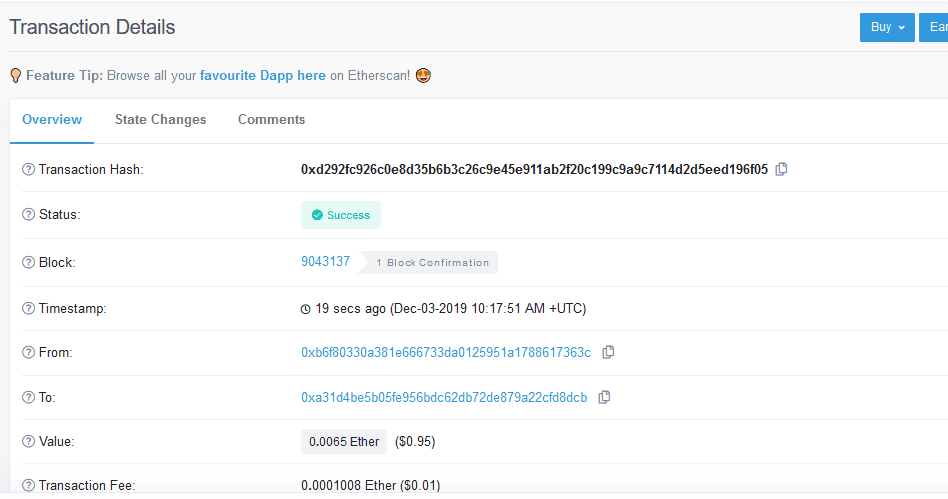
Task: Open block number 9043137 link
Action: click(x=325, y=262)
